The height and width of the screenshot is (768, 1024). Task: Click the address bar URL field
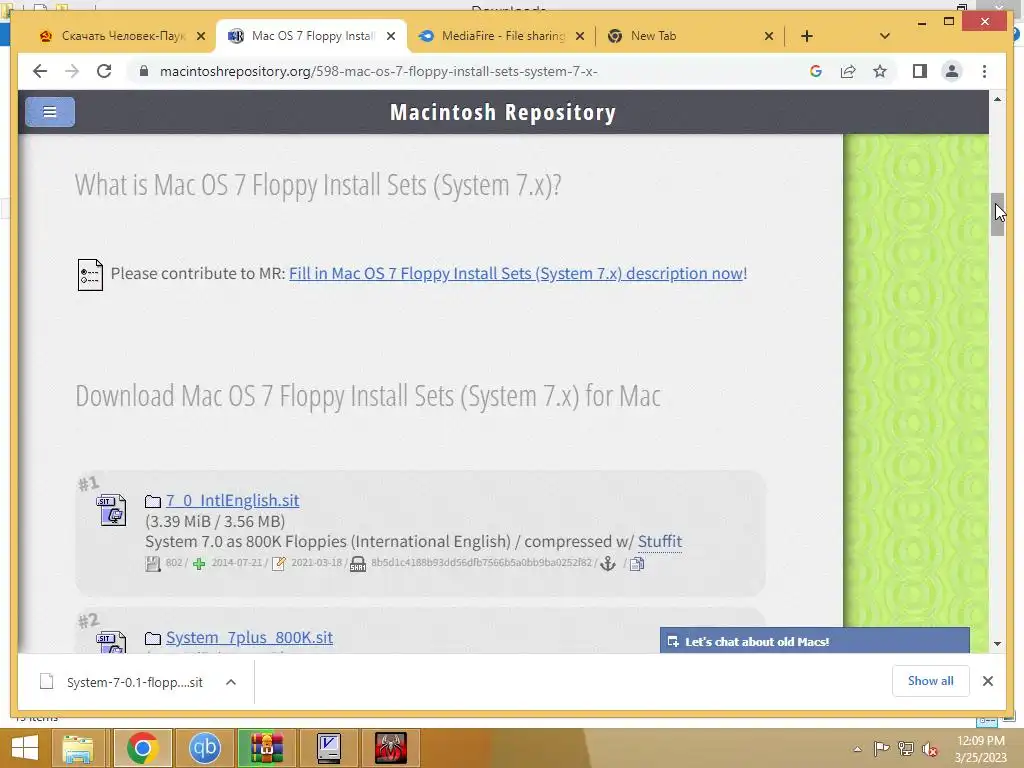[x=379, y=71]
